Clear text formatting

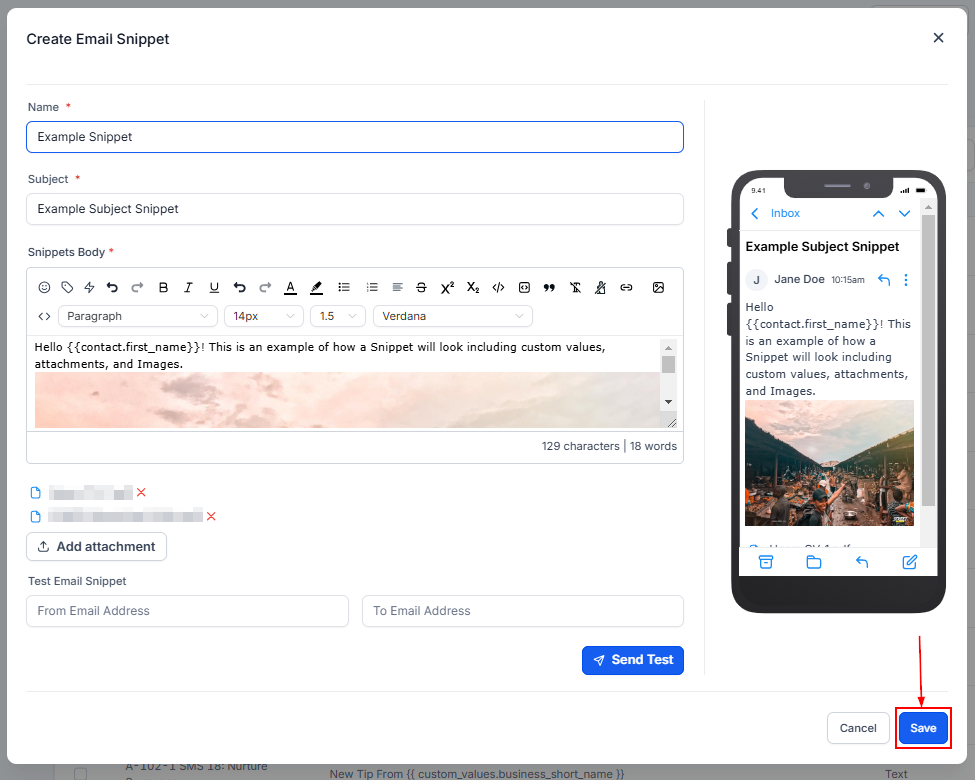[575, 287]
